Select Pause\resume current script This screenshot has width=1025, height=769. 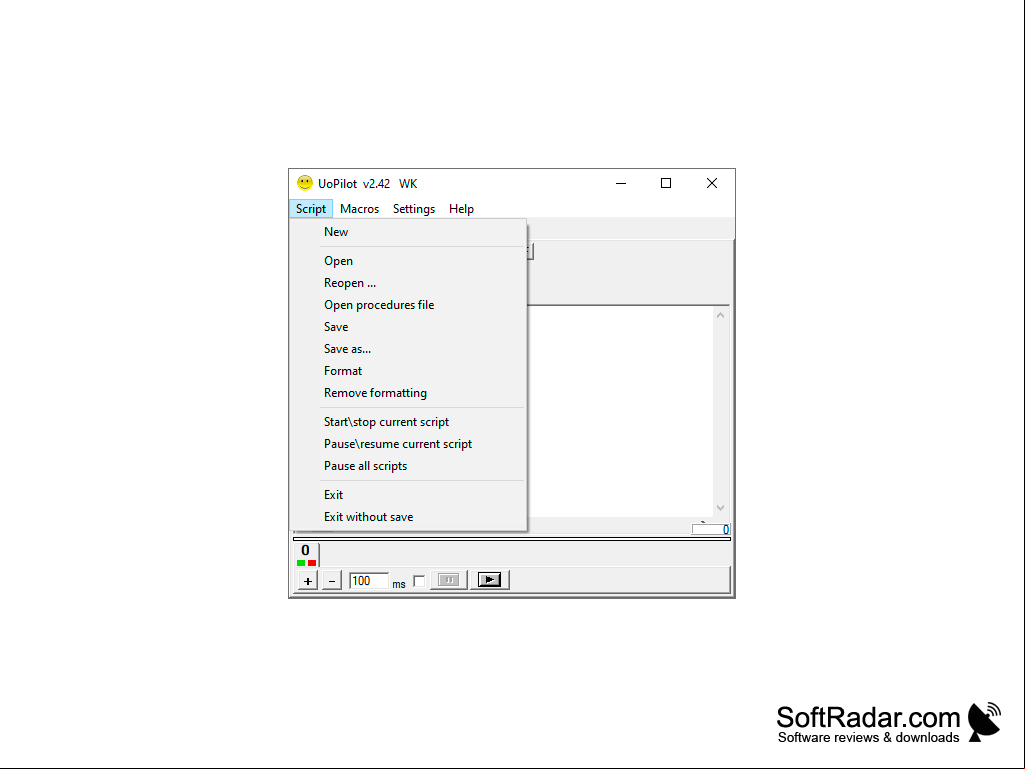click(408, 444)
